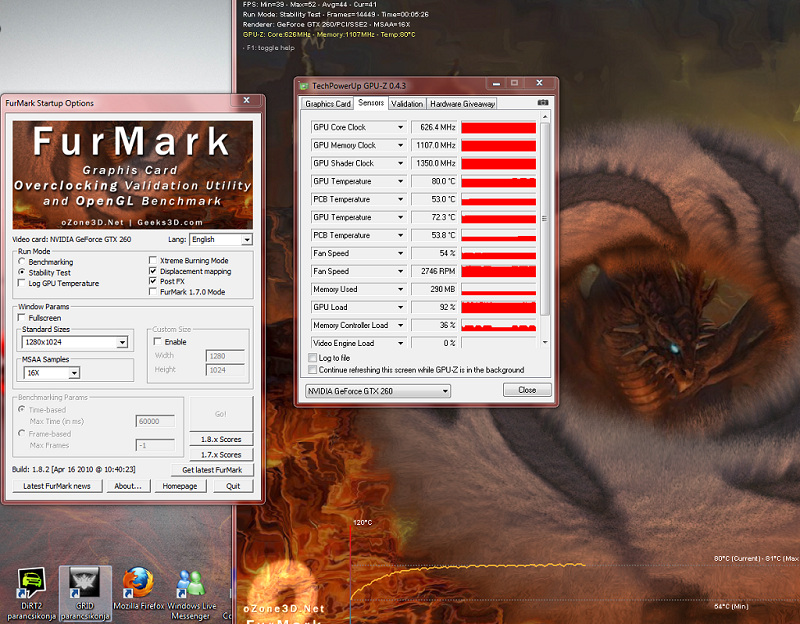The width and height of the screenshot is (800, 624).
Task: Toggle Post FX checkbox
Action: pos(153,281)
